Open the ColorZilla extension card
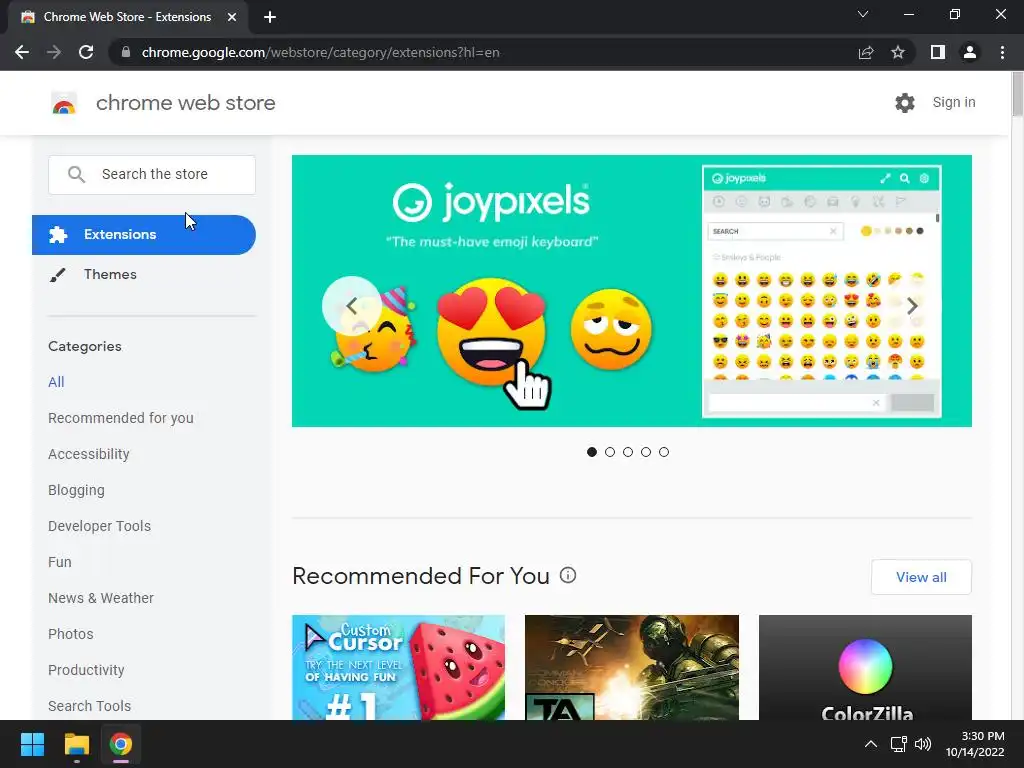Screen dimensions: 1024x768 point(865,667)
